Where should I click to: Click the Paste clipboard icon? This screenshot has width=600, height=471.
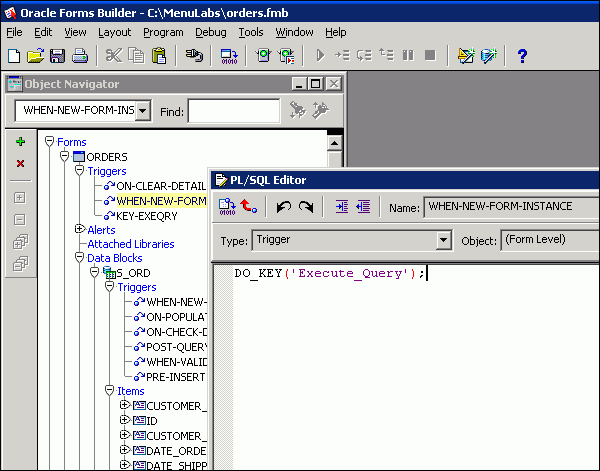pyautogui.click(x=159, y=56)
